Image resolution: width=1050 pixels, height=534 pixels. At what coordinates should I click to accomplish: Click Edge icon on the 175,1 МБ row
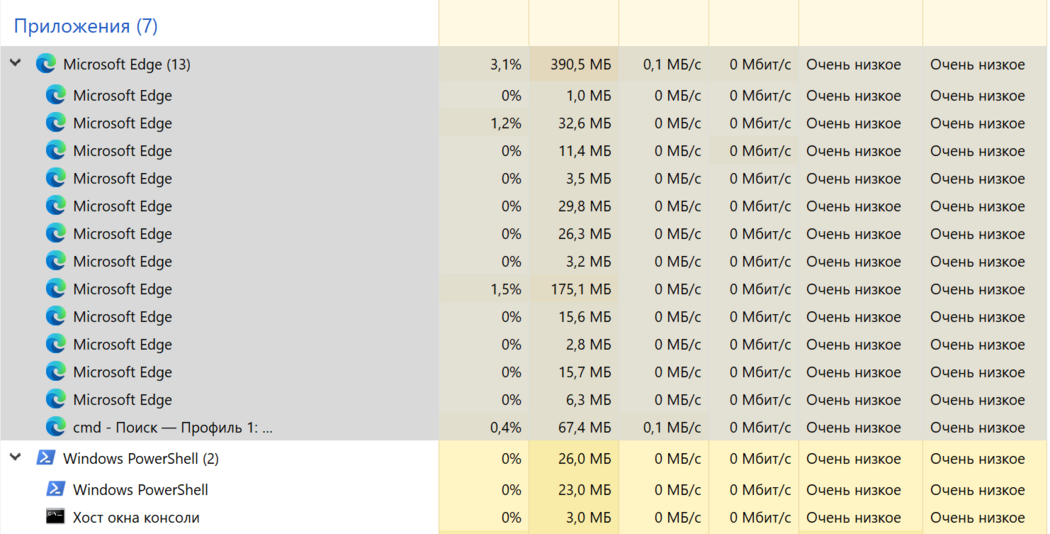coord(56,289)
